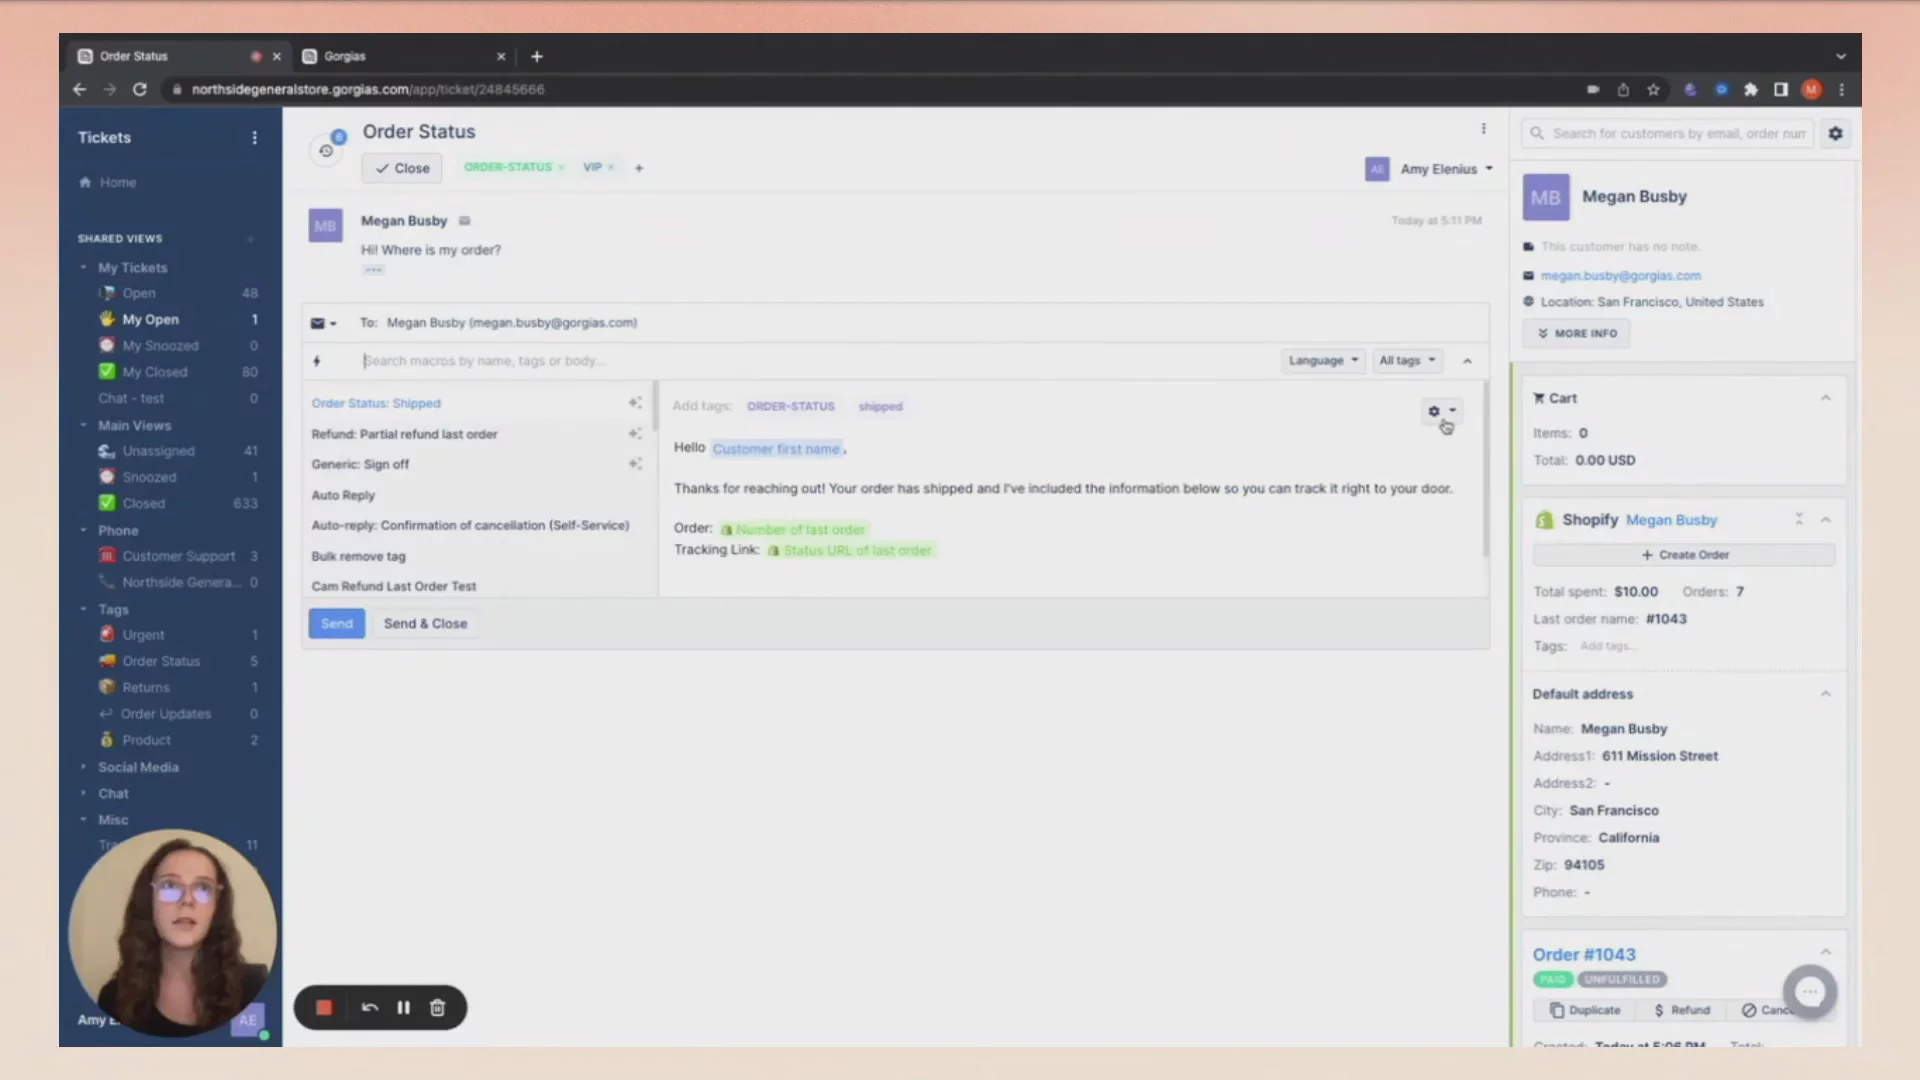The width and height of the screenshot is (1920, 1080).
Task: Click the email icon beside Megan Busby message
Action: (464, 221)
